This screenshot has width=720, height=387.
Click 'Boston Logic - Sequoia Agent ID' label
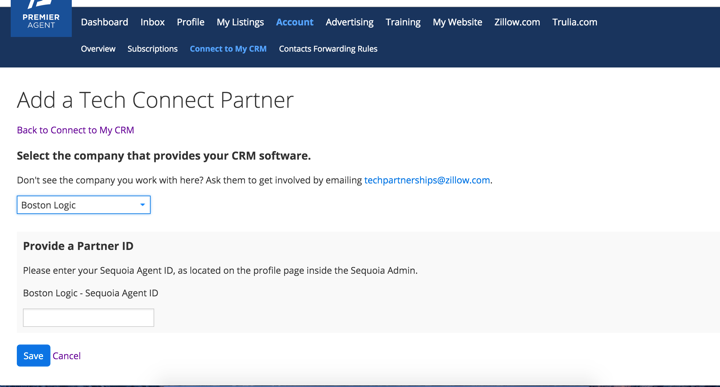[90, 293]
